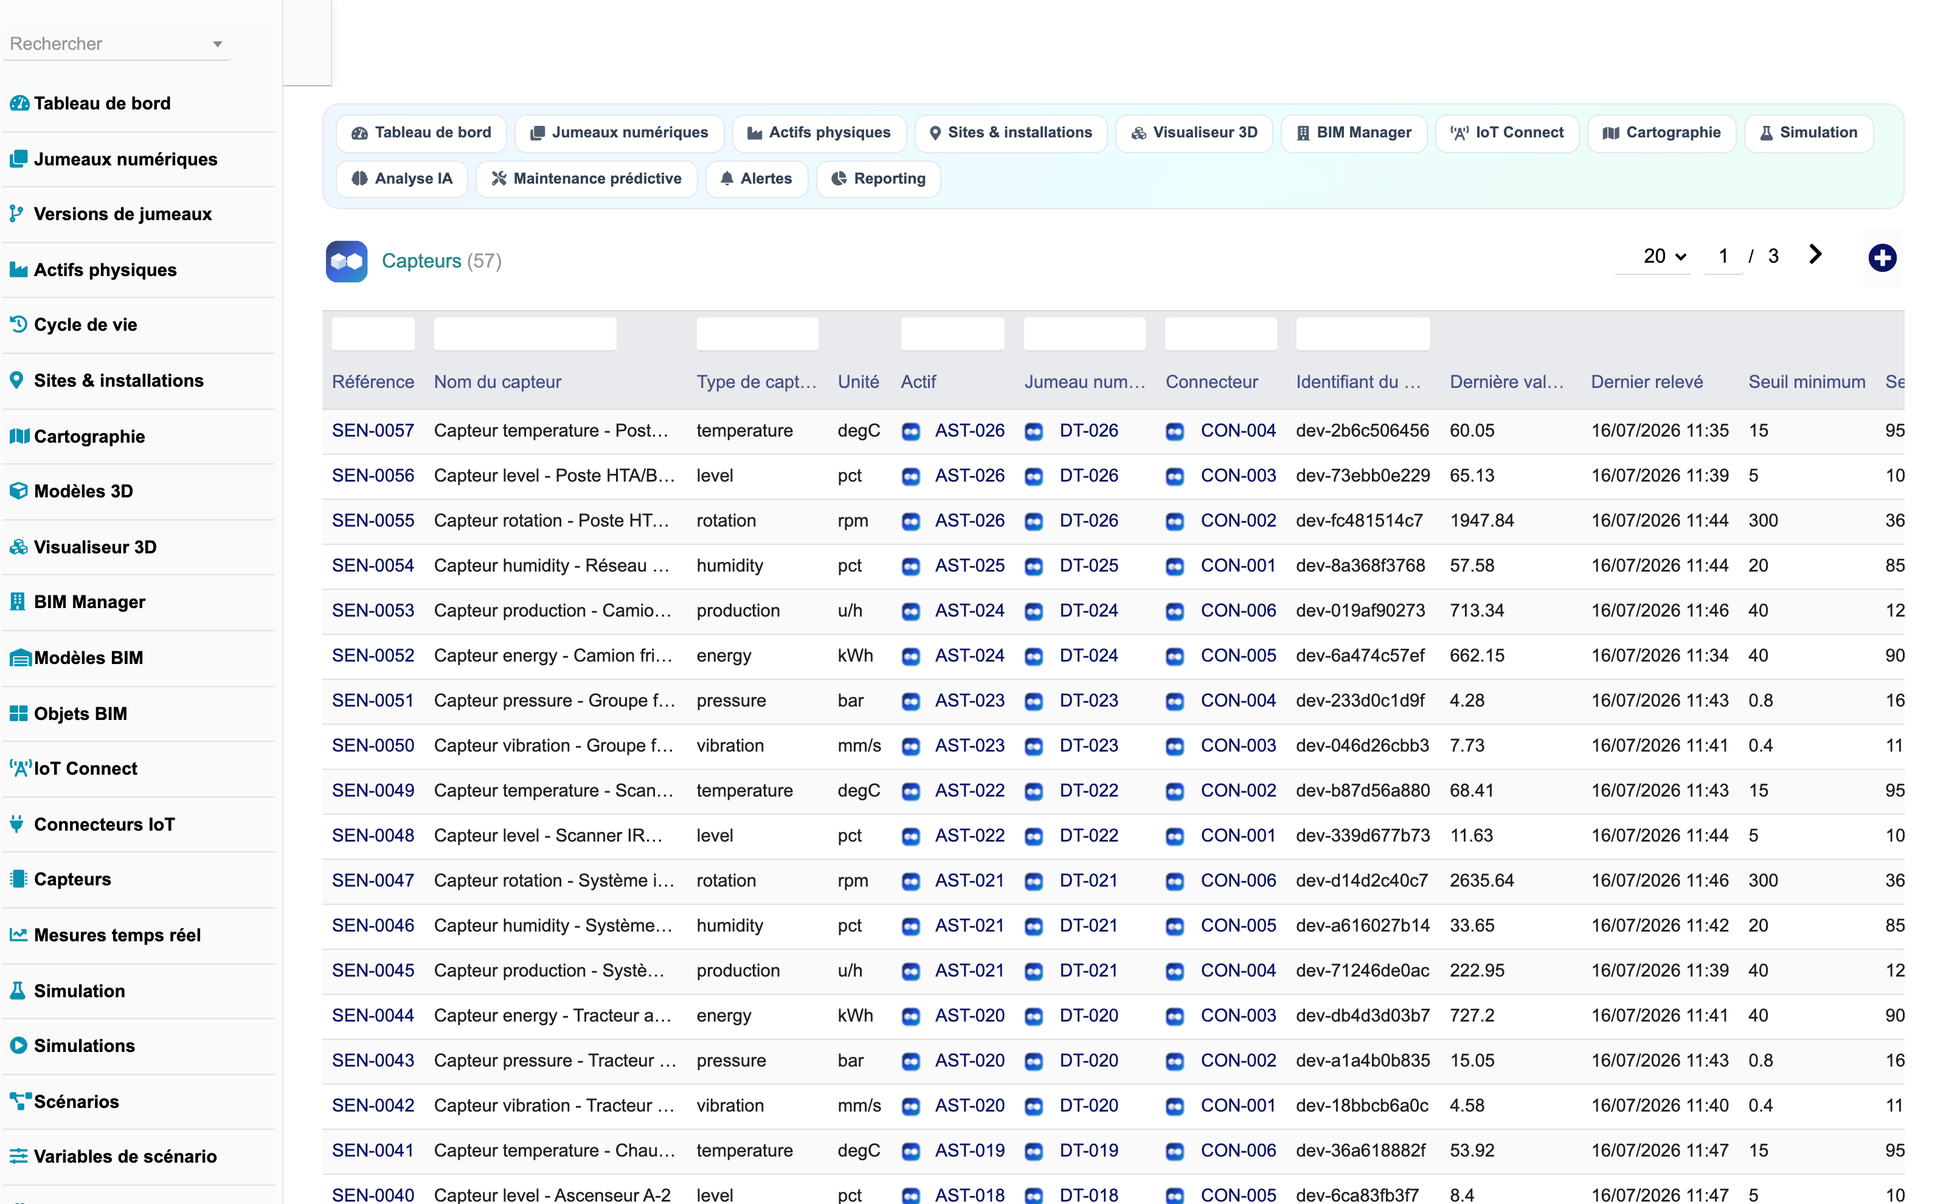
Task: Switch to Jumeaux numériques top tab
Action: pos(619,133)
